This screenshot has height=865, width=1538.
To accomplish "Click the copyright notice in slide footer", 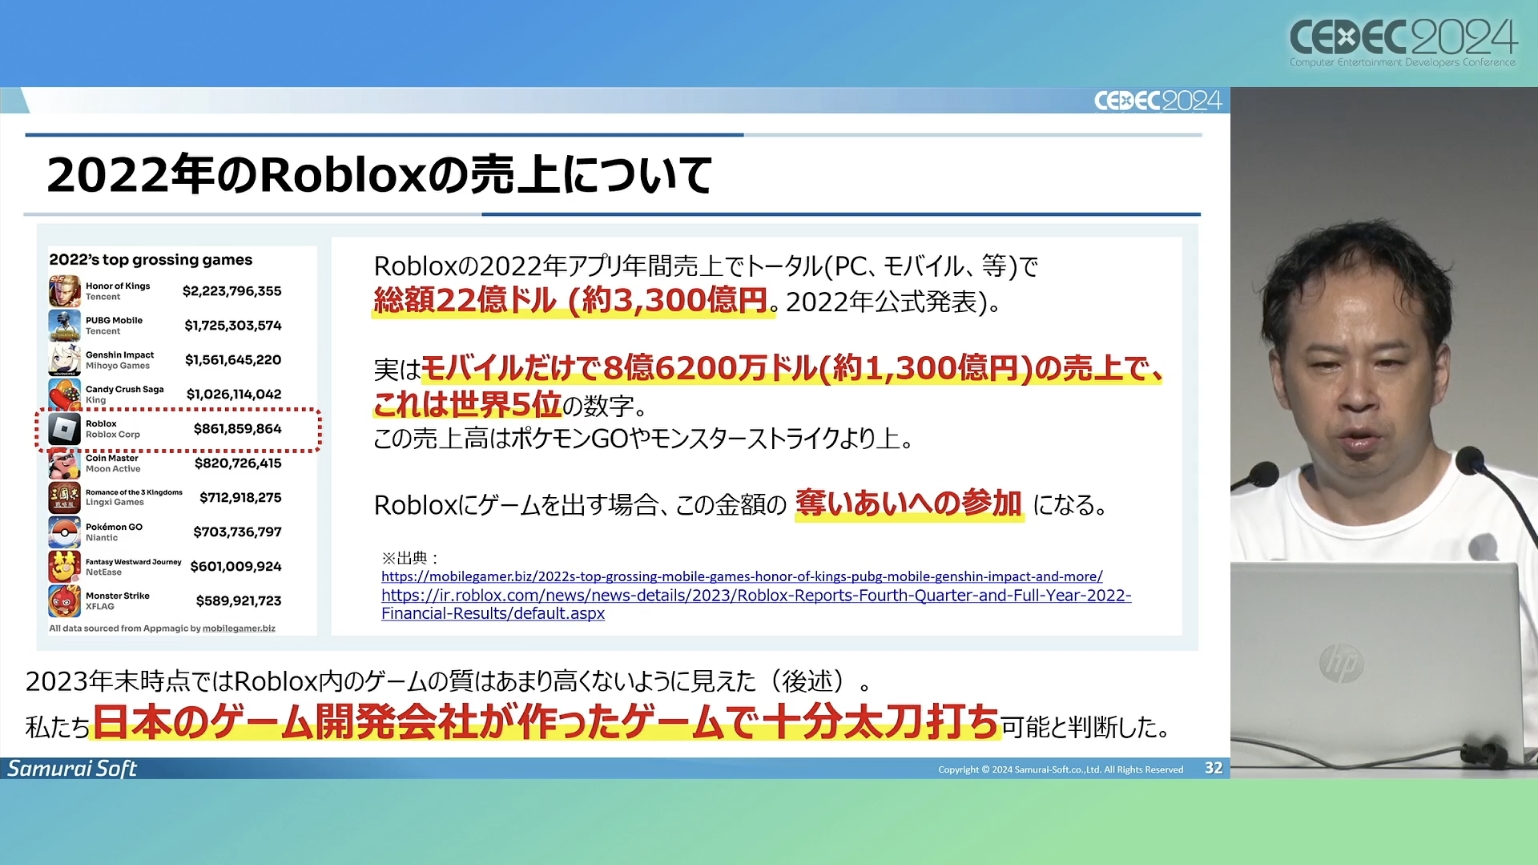I will 1060,769.
